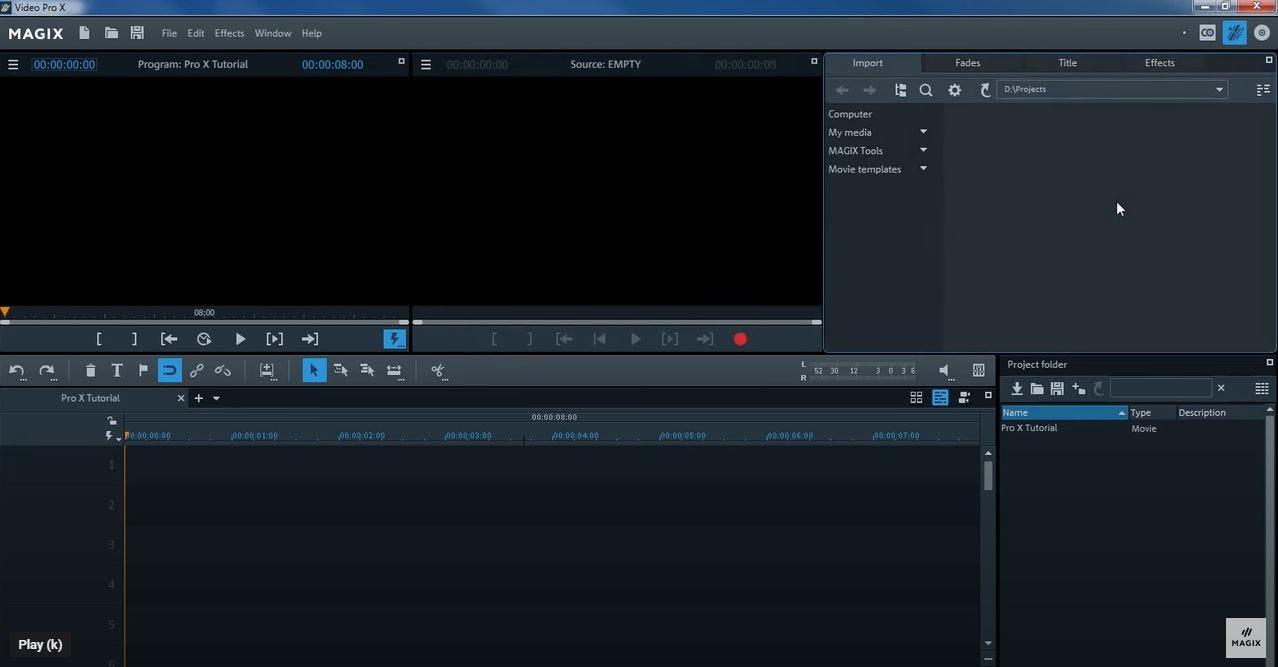Click the ungroup broken chain icon
Viewport: 1278px width, 667px height.
click(223, 370)
